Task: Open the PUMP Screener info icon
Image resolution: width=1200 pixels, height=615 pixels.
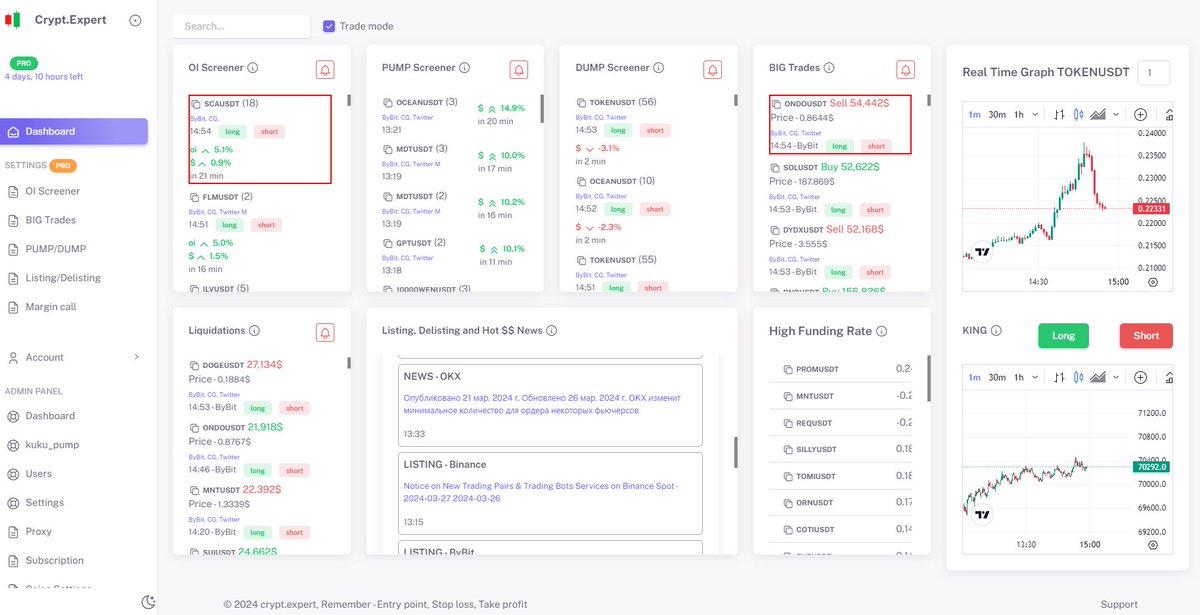Action: [x=466, y=68]
